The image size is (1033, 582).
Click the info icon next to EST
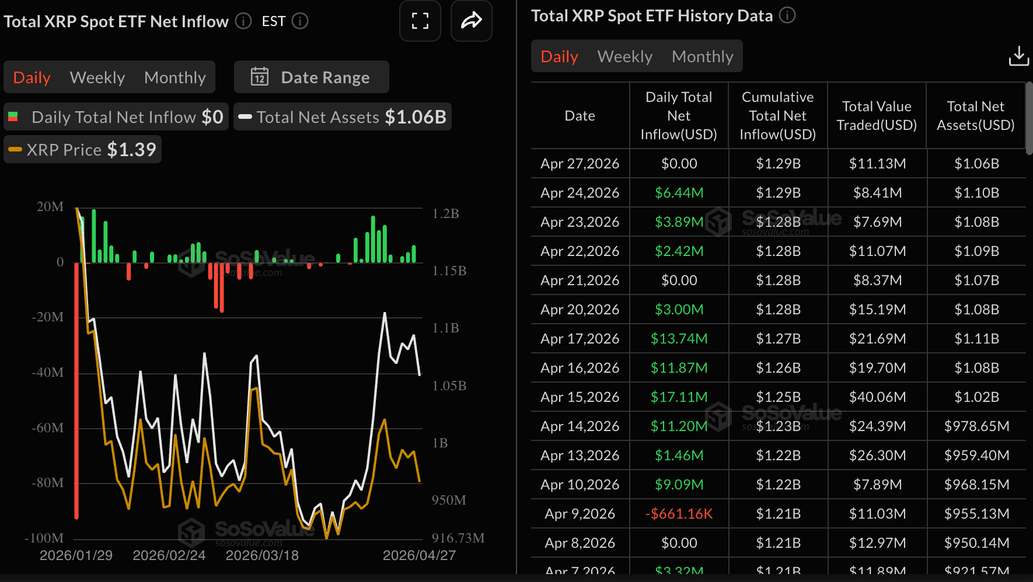tap(302, 20)
